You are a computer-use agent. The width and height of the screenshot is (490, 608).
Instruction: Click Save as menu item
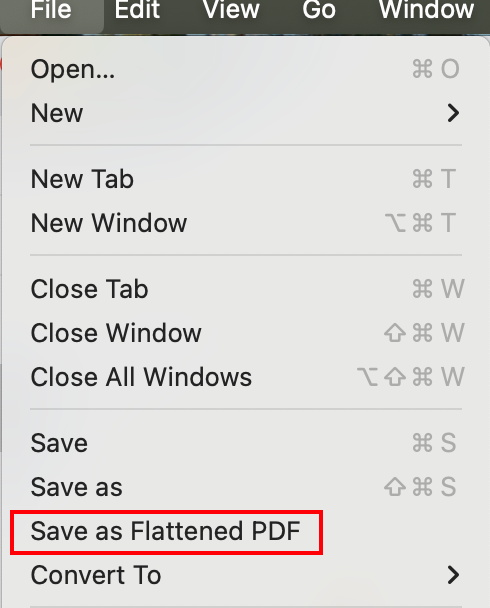click(246, 487)
